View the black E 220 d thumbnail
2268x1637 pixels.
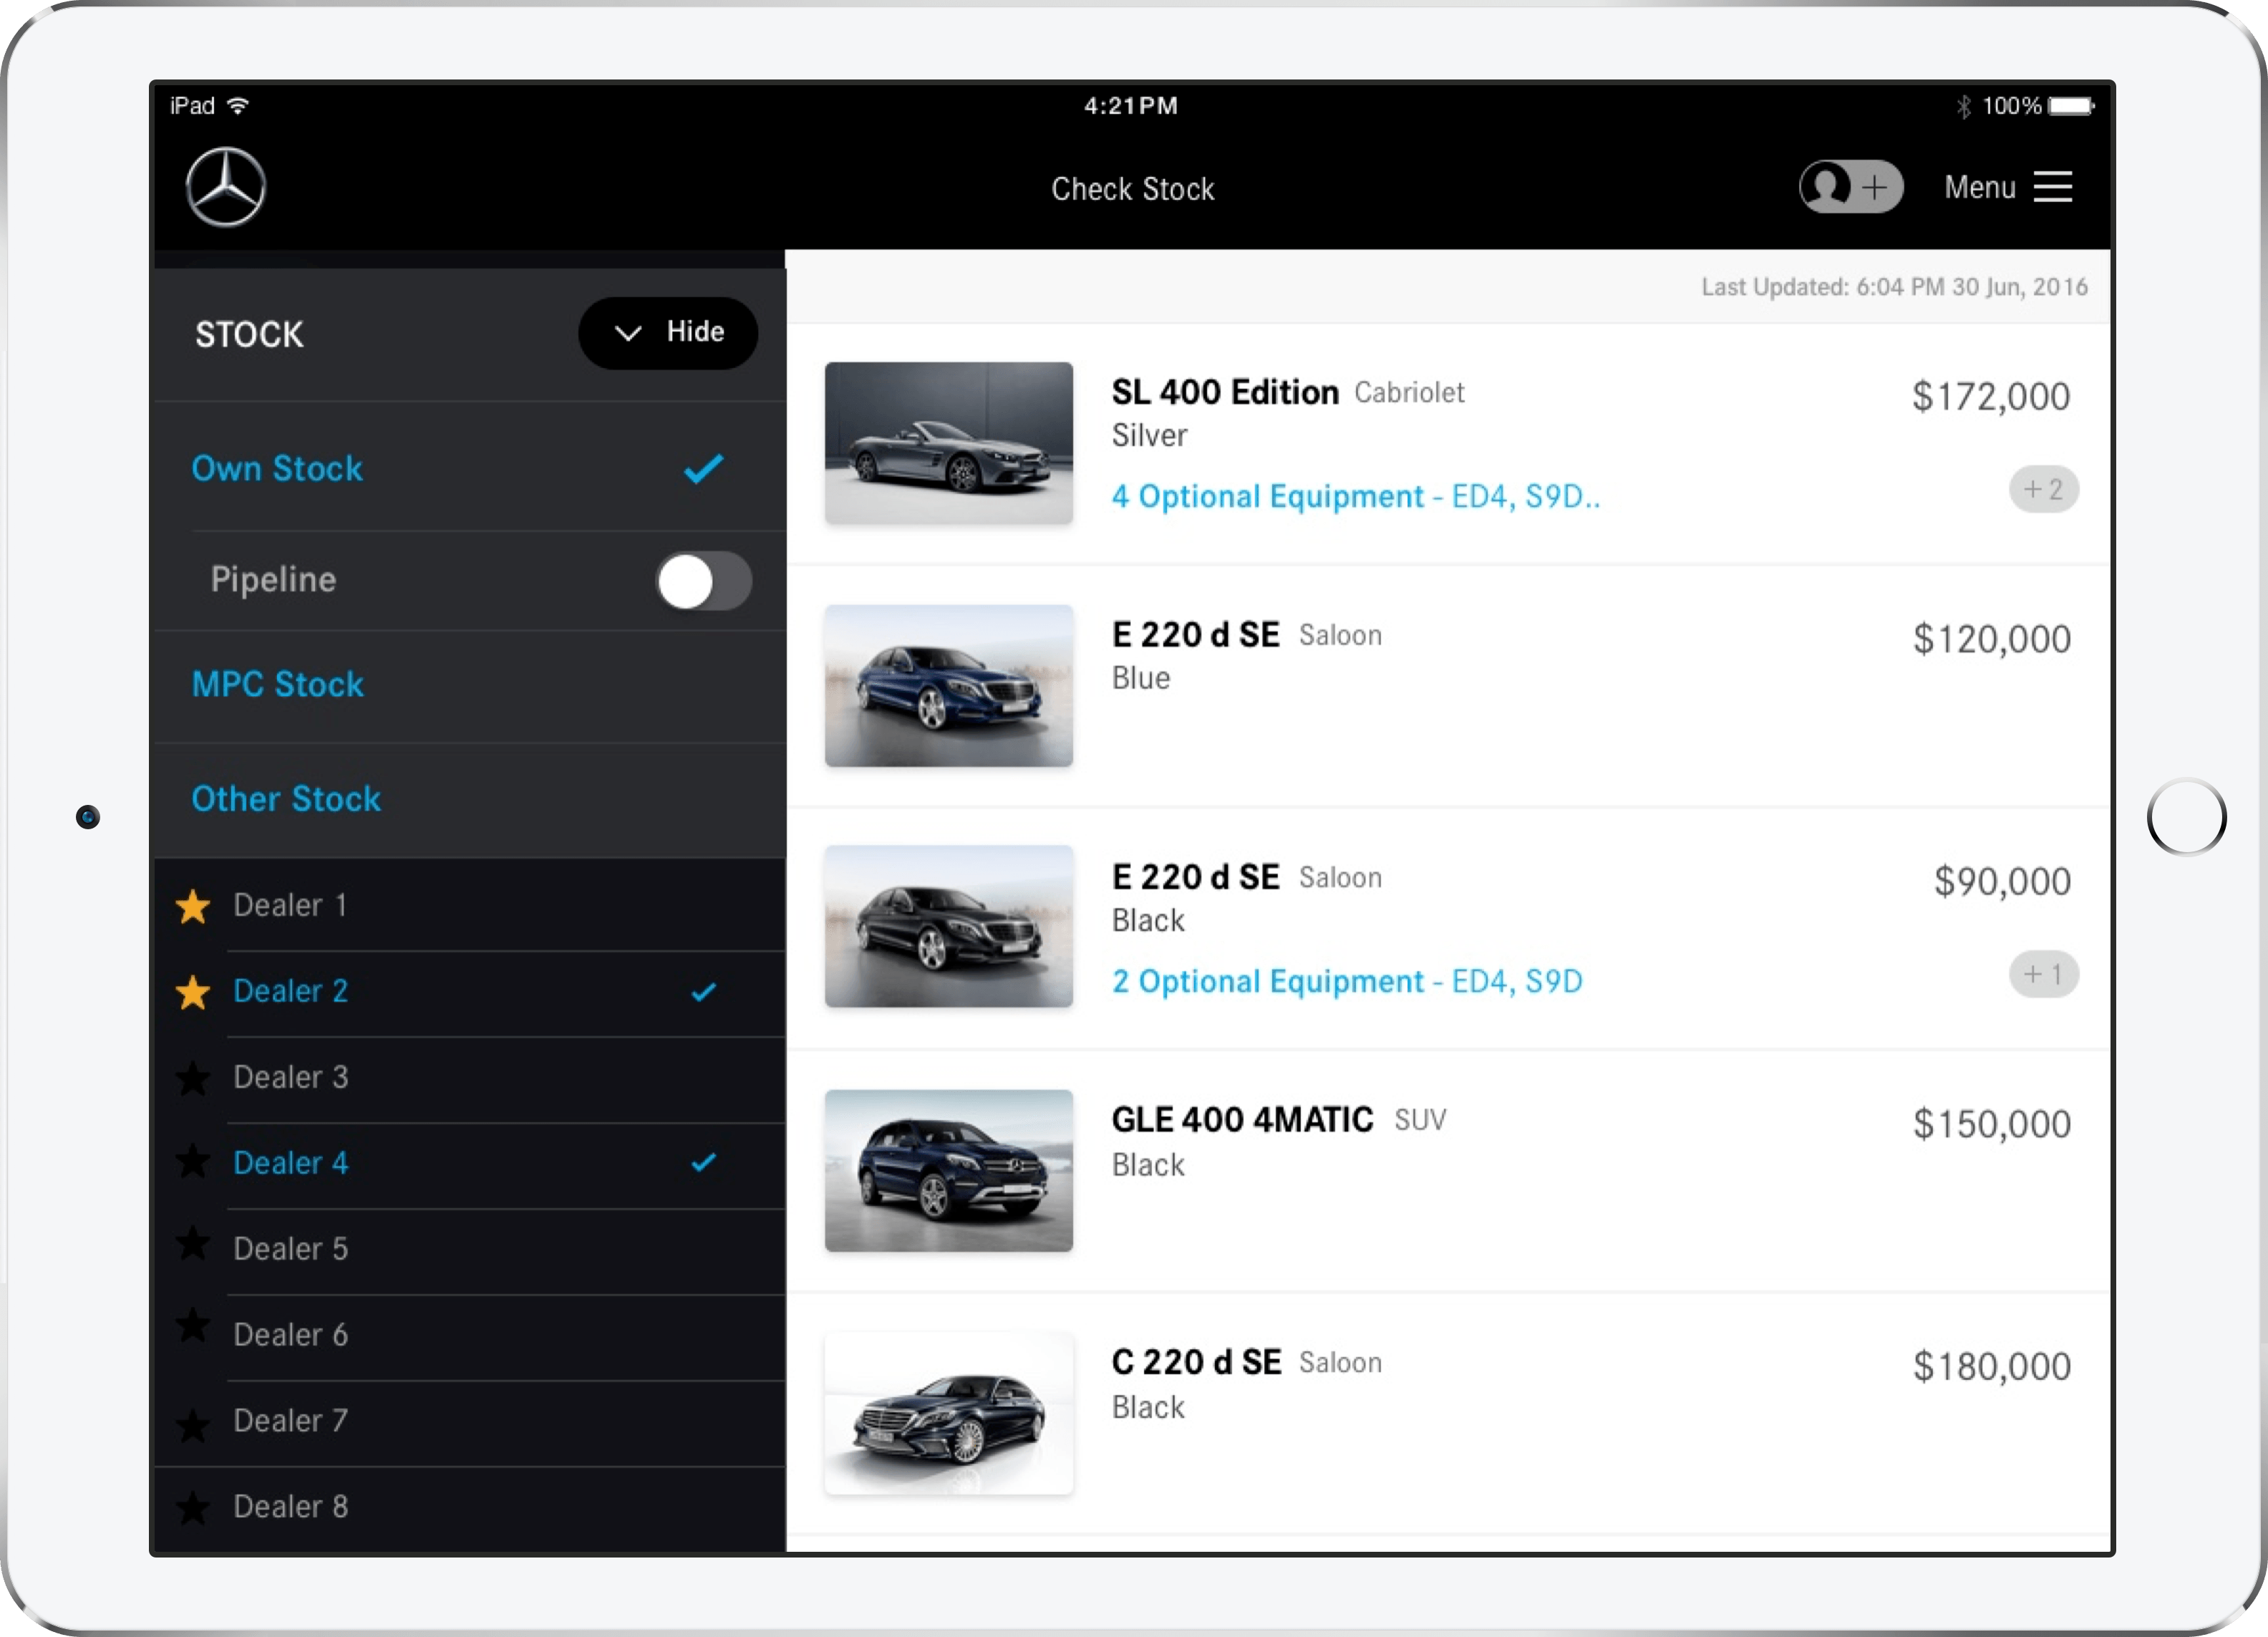pyautogui.click(x=949, y=927)
